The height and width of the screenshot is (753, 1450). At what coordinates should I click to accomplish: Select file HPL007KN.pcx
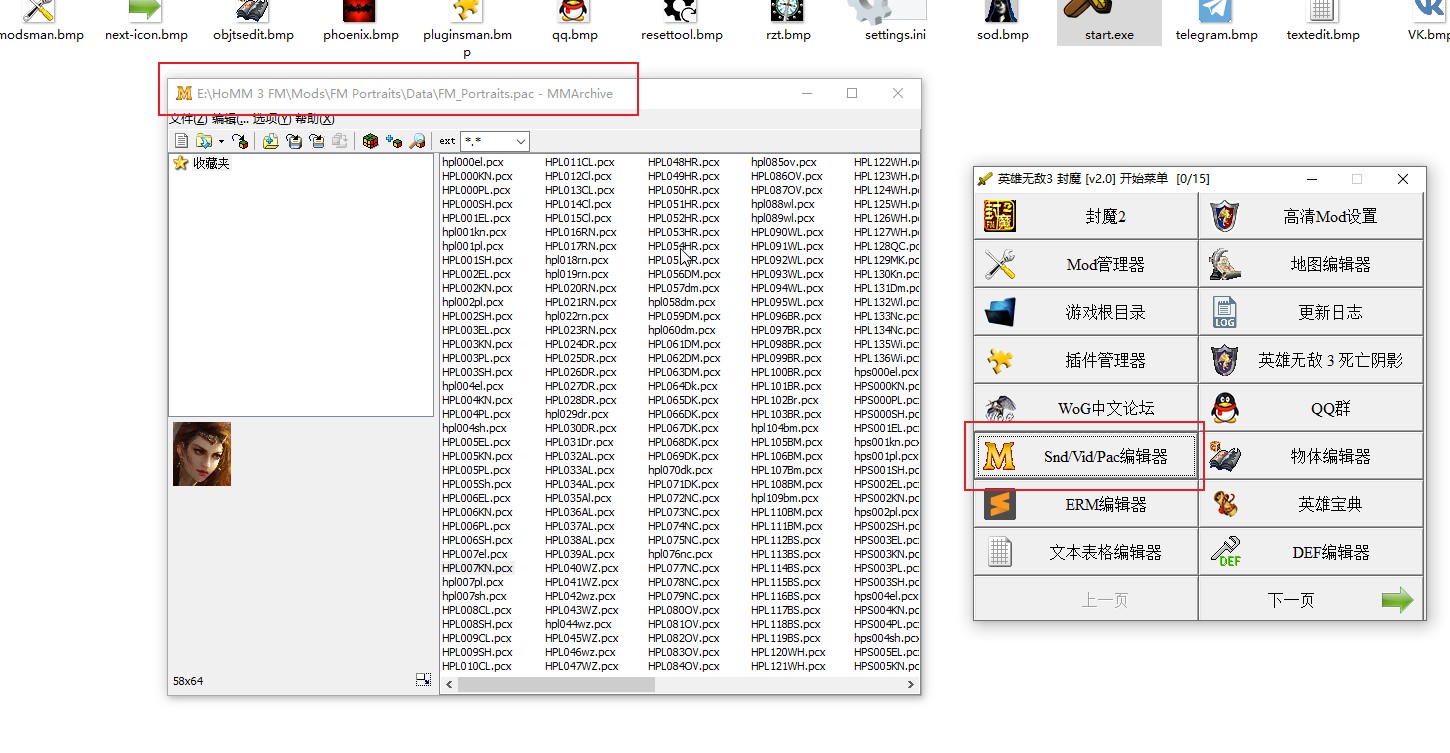(477, 568)
